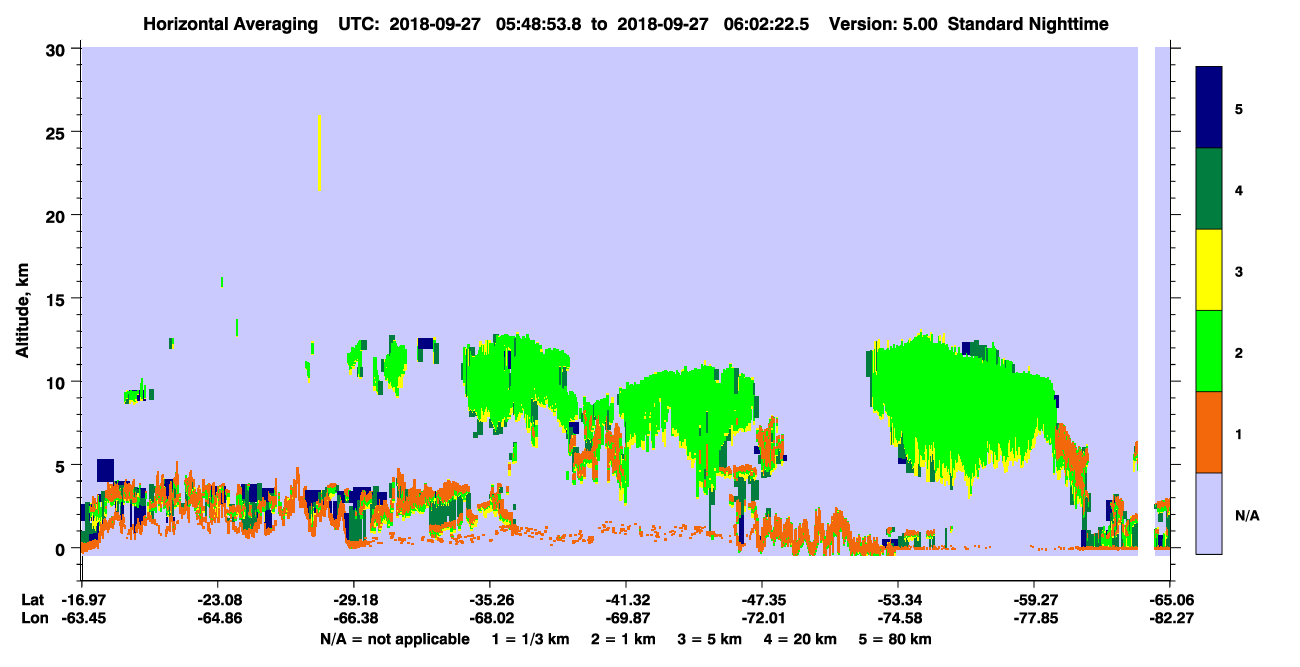Click longitude value -82.27

tap(1170, 618)
